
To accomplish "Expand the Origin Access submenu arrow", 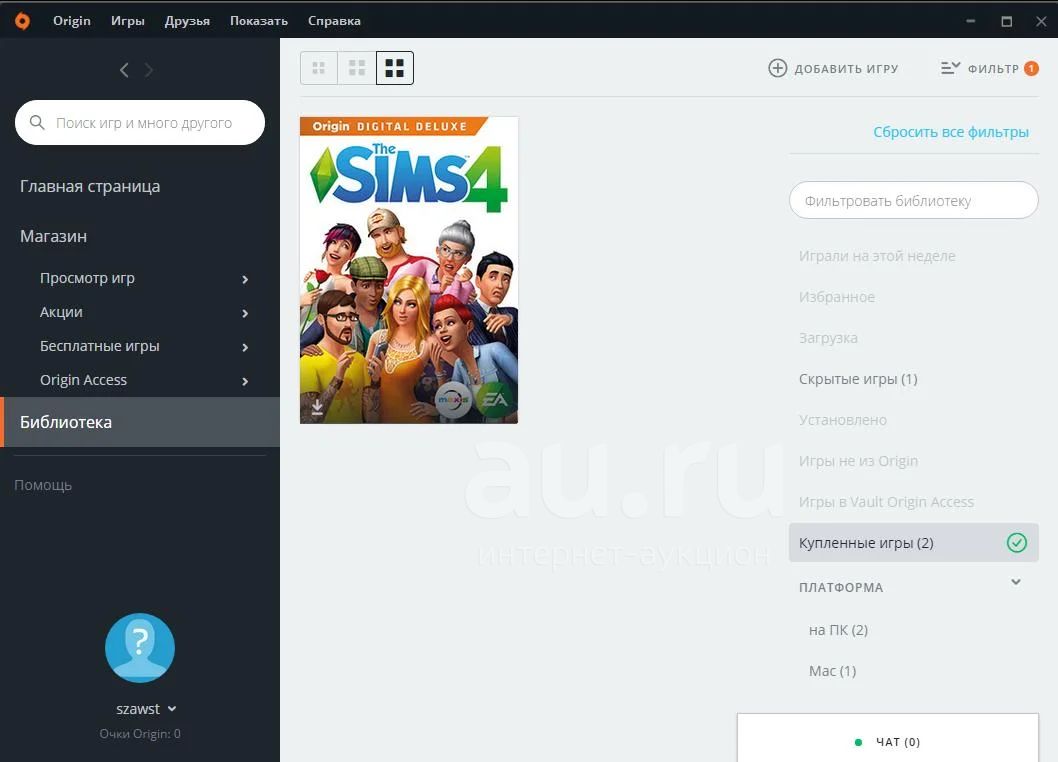I will 245,381.
